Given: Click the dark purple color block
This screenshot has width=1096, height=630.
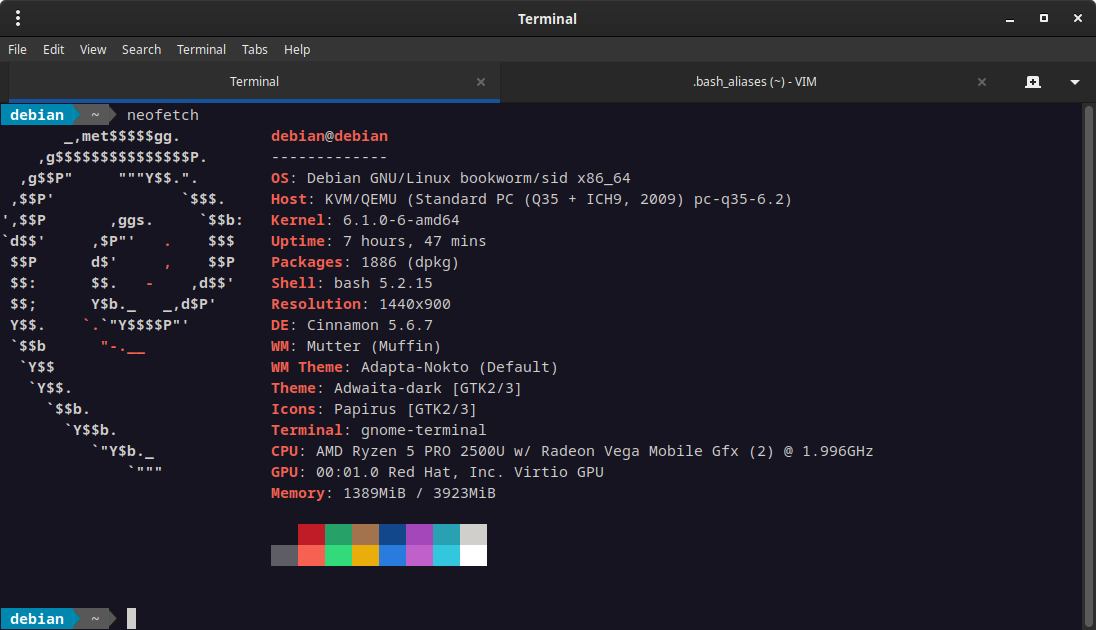Looking at the screenshot, I should [x=419, y=534].
